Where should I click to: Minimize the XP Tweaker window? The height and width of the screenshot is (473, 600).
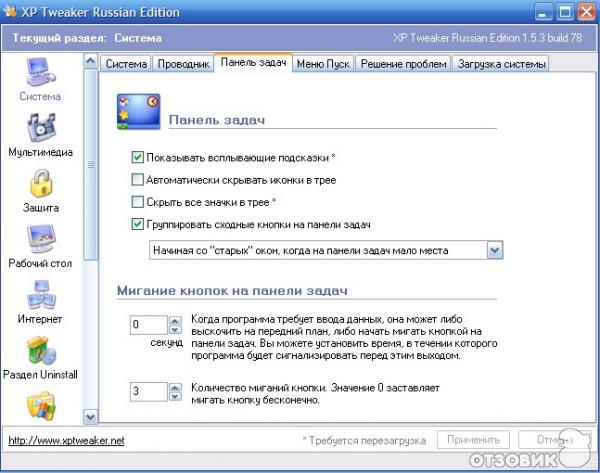point(542,12)
